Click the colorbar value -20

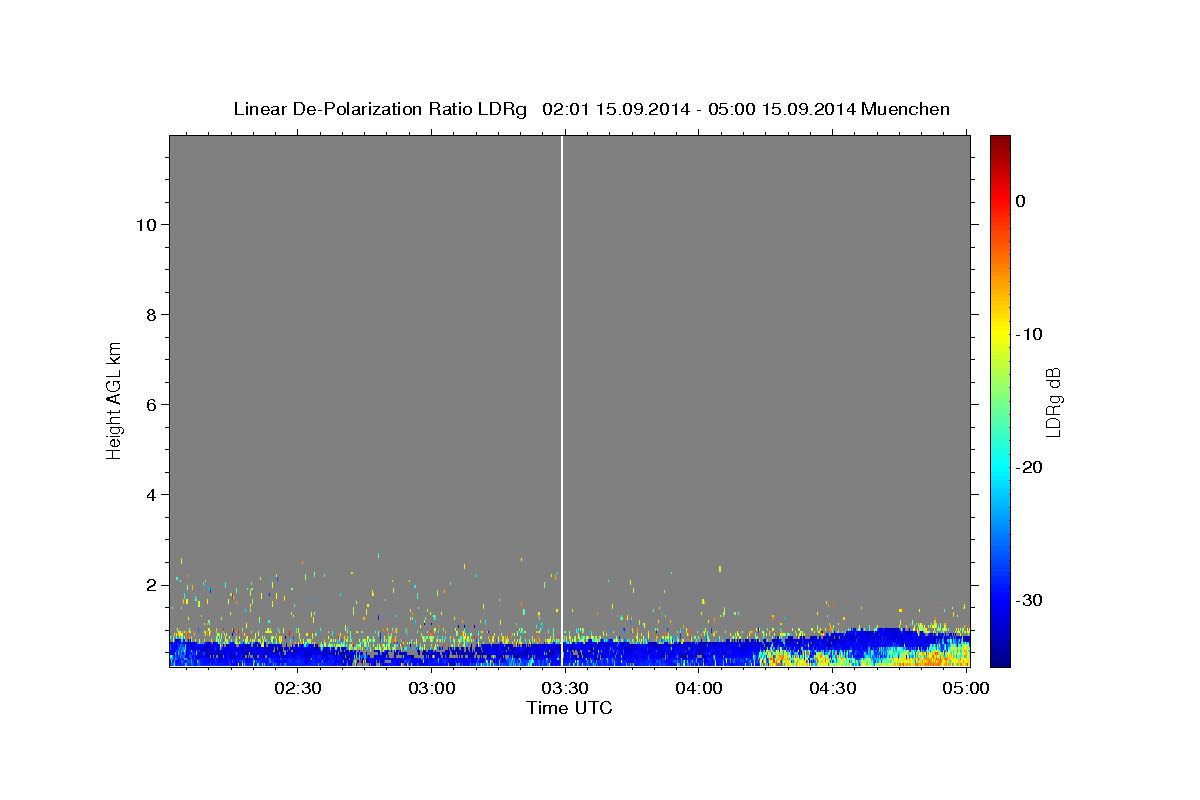[x=1029, y=467]
